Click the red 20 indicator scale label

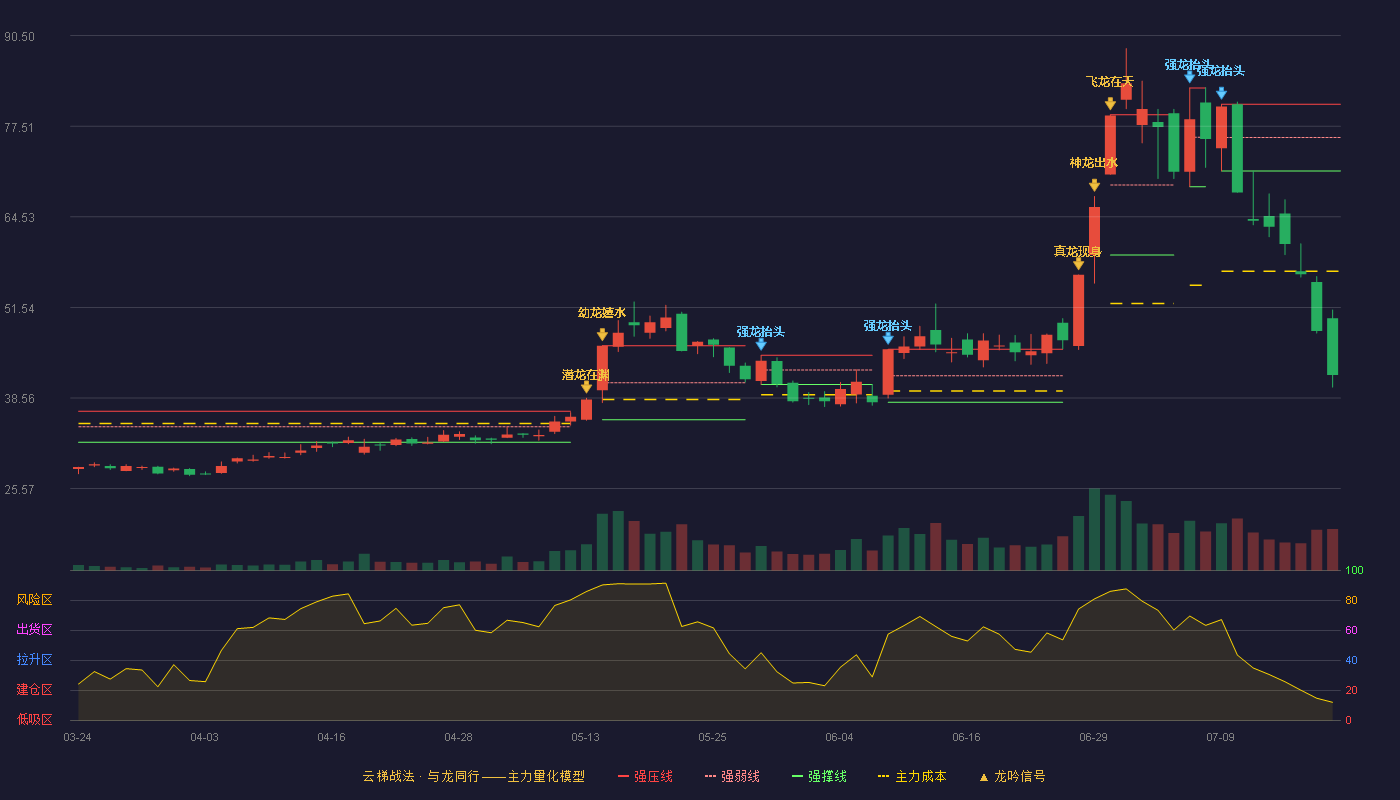pos(1351,690)
